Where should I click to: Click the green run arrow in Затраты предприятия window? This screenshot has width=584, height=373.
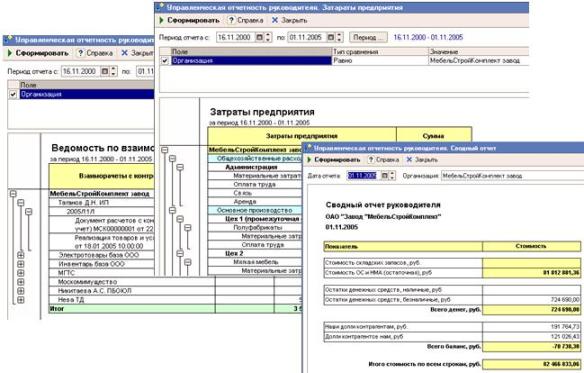162,20
